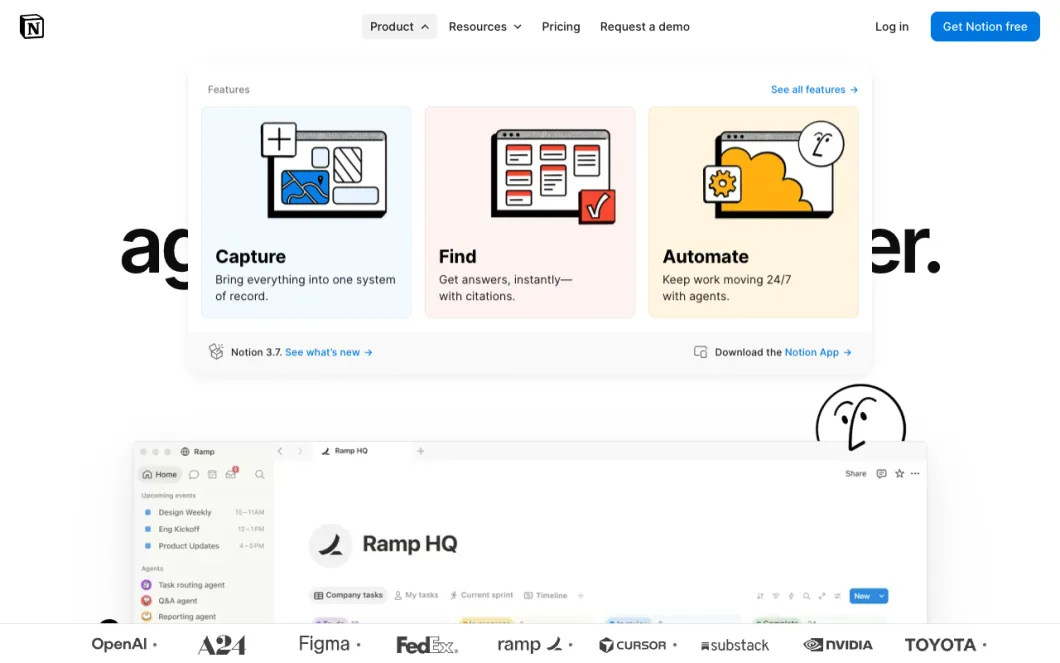Click the Ramp HQ page icon
The height and width of the screenshot is (663, 1060).
331,545
